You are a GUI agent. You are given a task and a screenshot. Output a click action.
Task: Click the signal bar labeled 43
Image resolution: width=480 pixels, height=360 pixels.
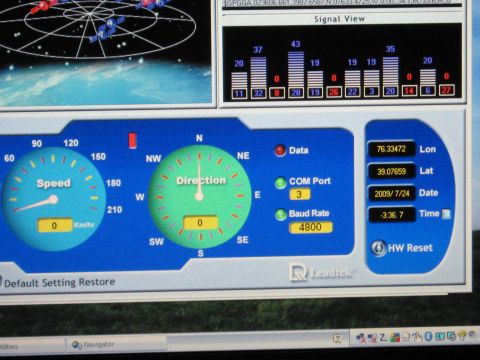tap(296, 69)
